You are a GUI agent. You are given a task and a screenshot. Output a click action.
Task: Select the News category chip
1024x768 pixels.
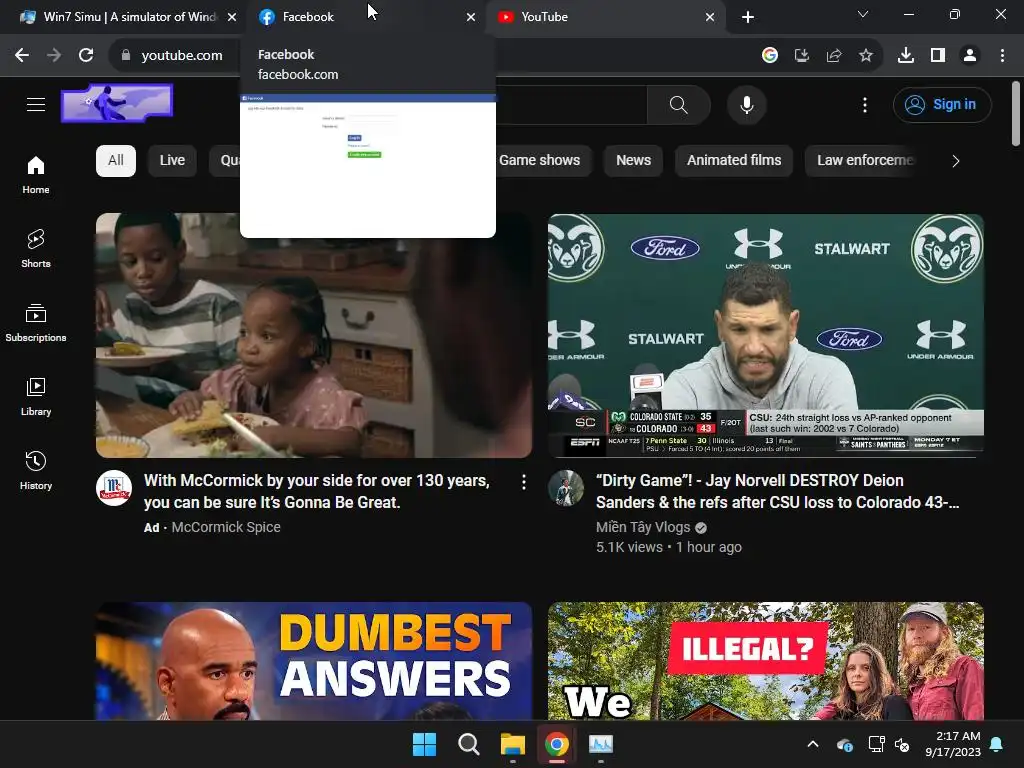633,161
